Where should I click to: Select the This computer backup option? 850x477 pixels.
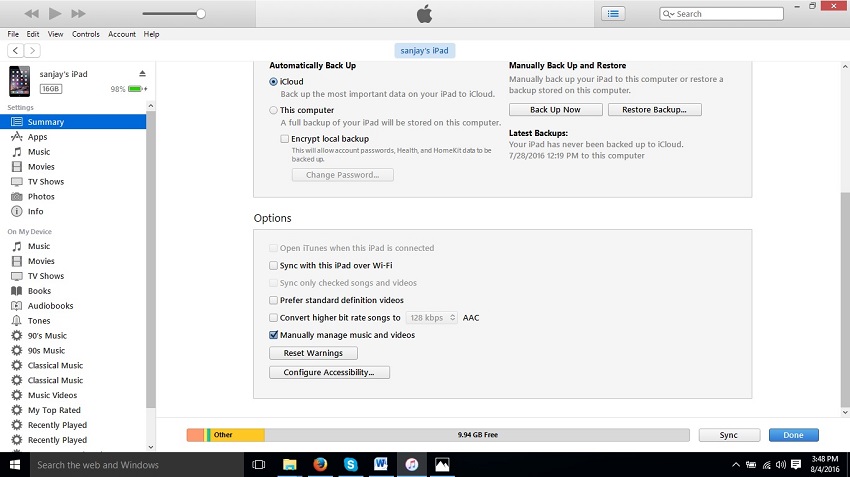point(274,110)
